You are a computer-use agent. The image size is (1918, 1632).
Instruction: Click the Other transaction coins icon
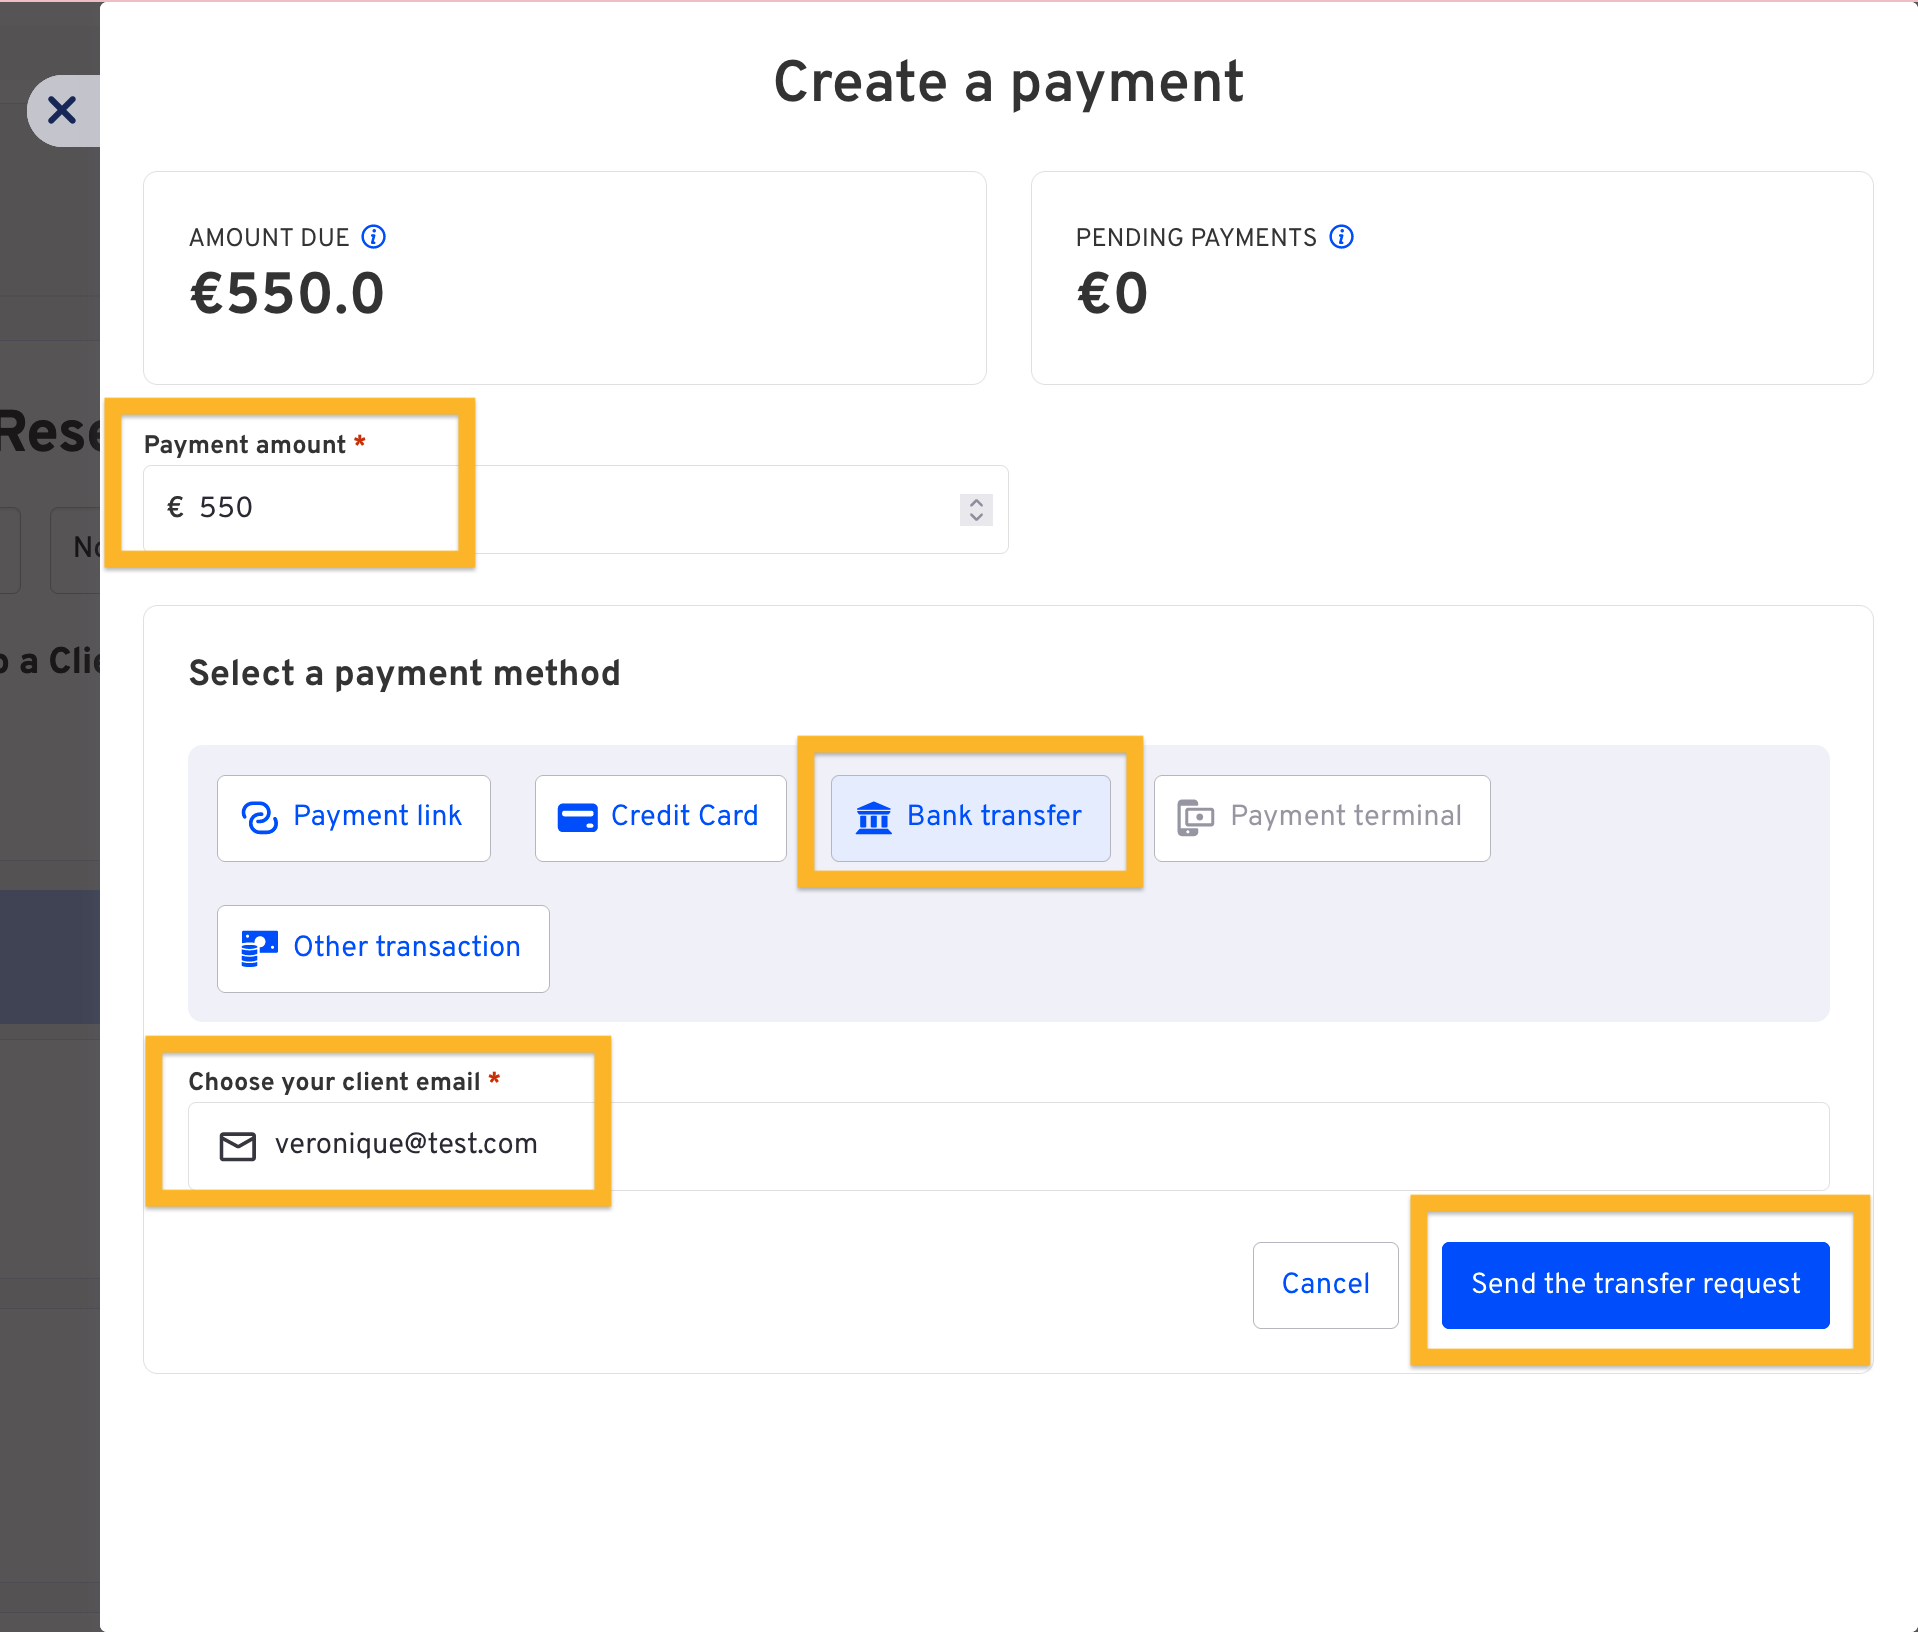[260, 948]
